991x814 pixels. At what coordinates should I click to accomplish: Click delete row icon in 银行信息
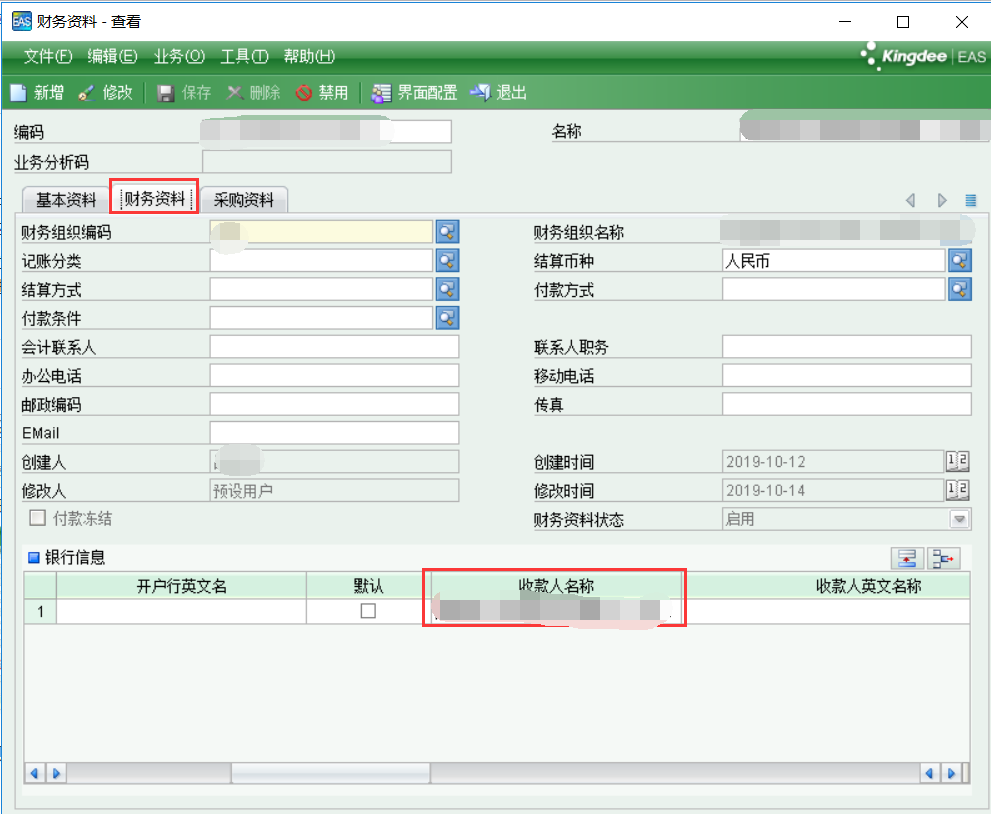pos(943,559)
